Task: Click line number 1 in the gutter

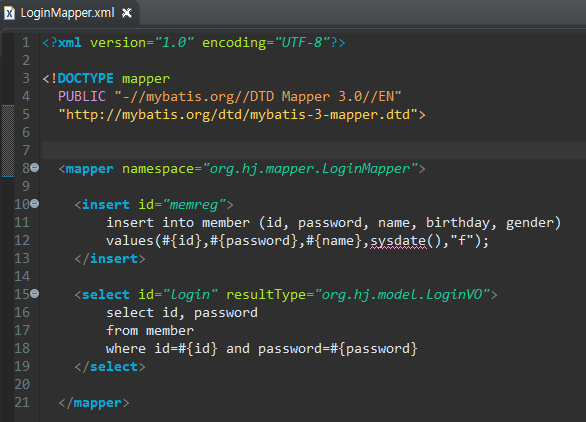Action: 25,42
